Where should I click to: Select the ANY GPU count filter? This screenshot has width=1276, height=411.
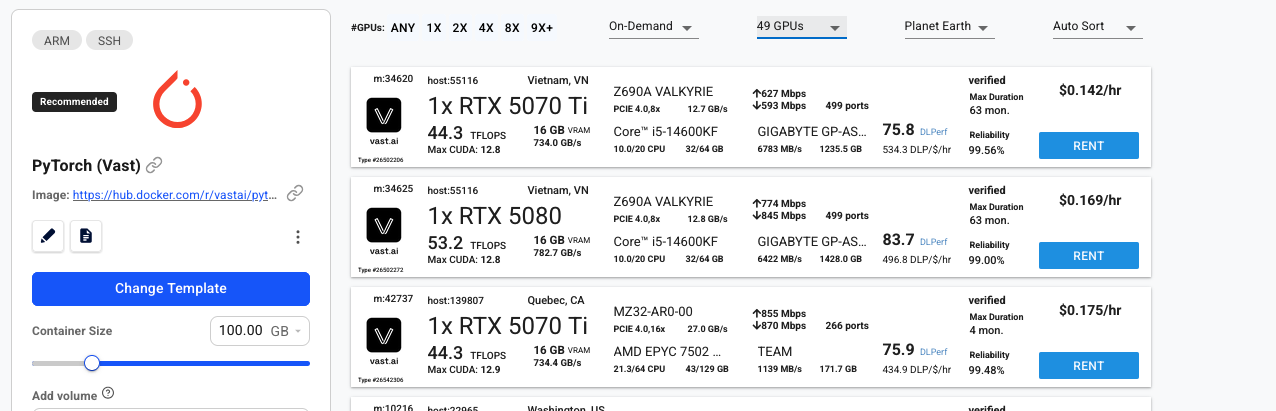[x=403, y=28]
